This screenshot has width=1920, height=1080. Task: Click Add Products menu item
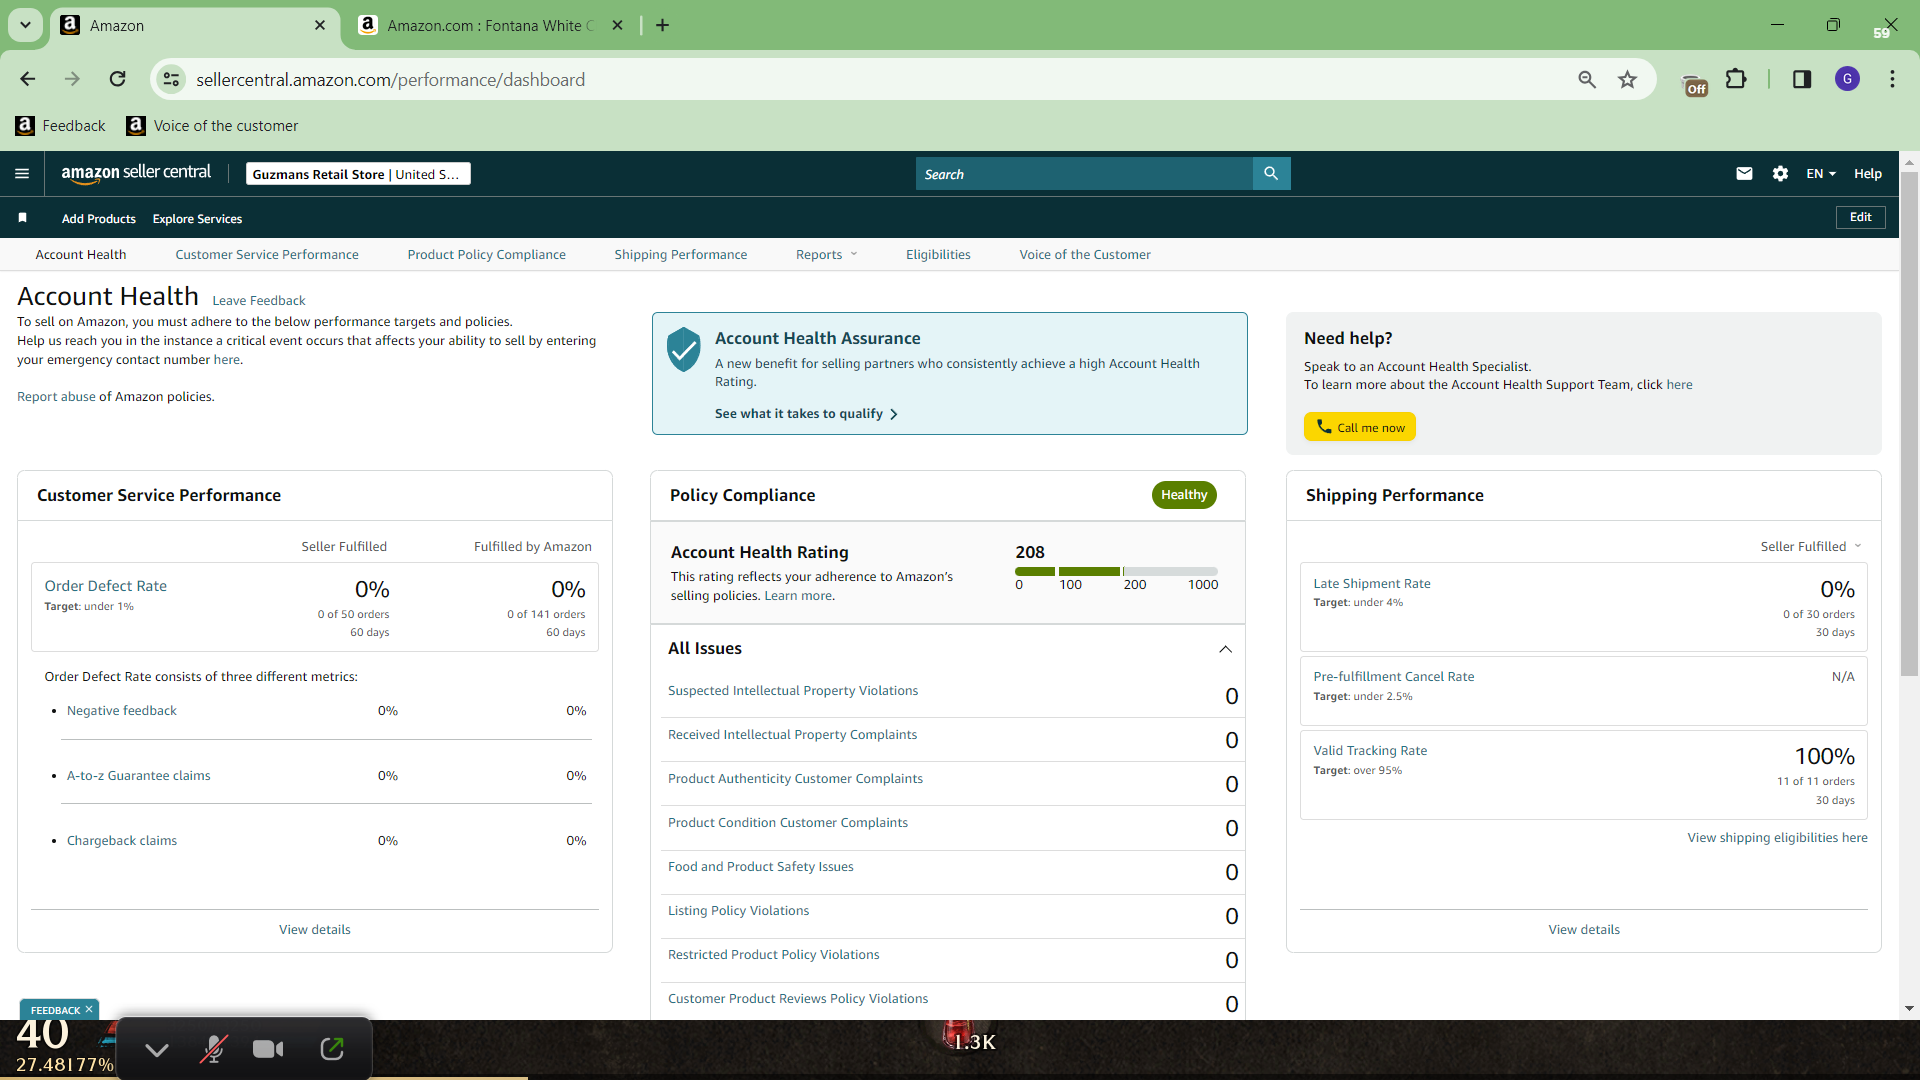[98, 219]
